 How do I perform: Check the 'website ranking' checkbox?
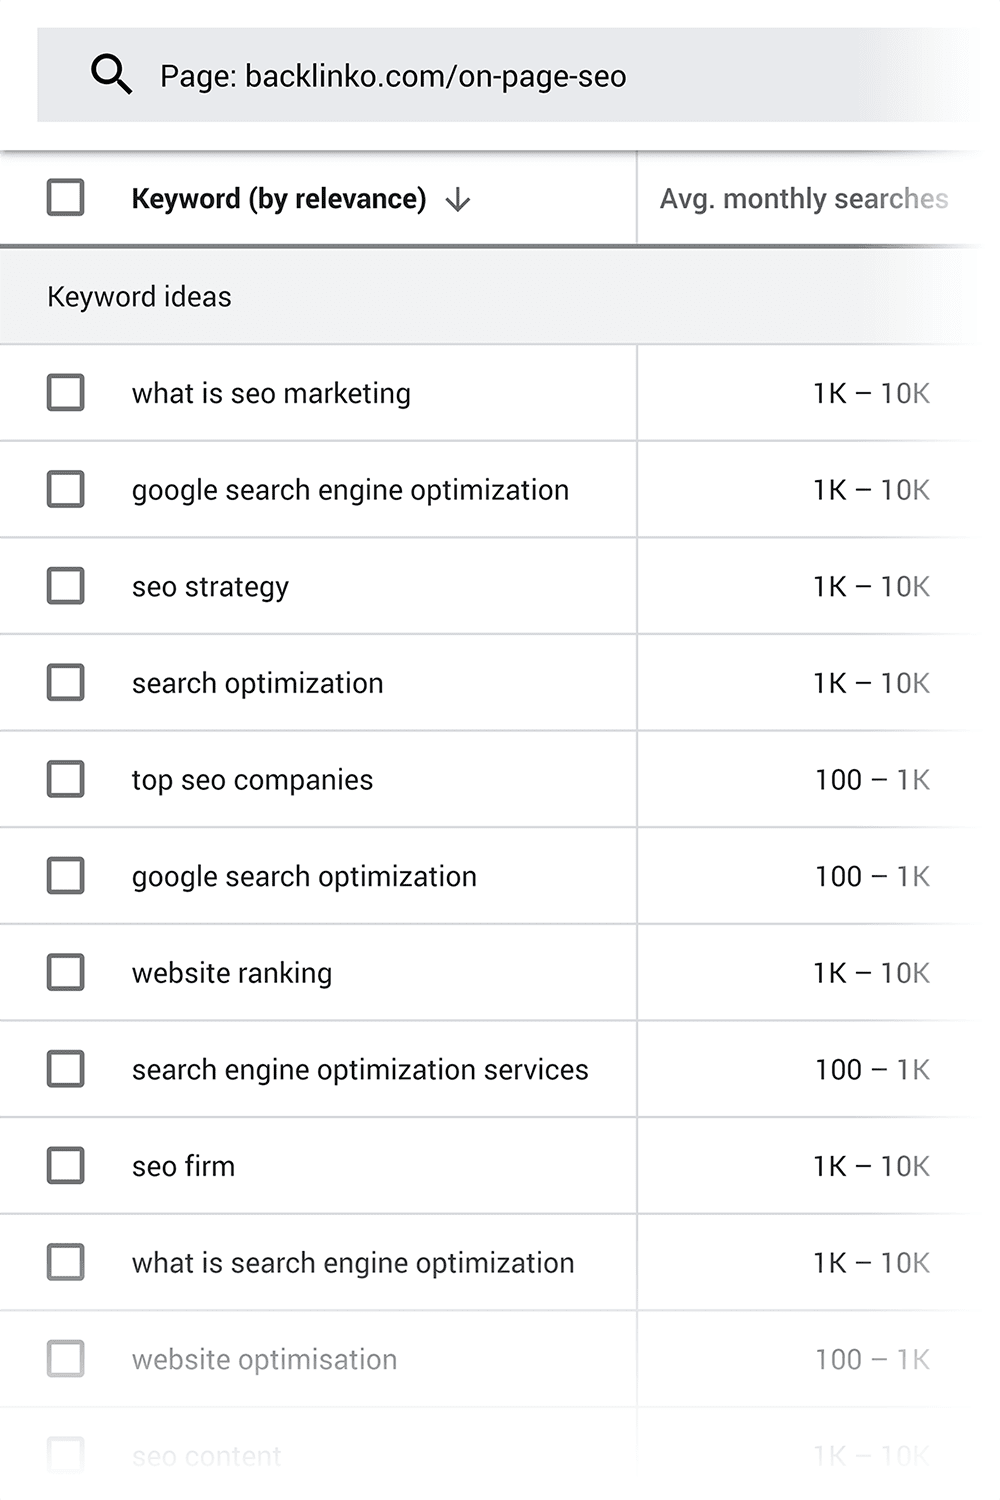pyautogui.click(x=66, y=972)
